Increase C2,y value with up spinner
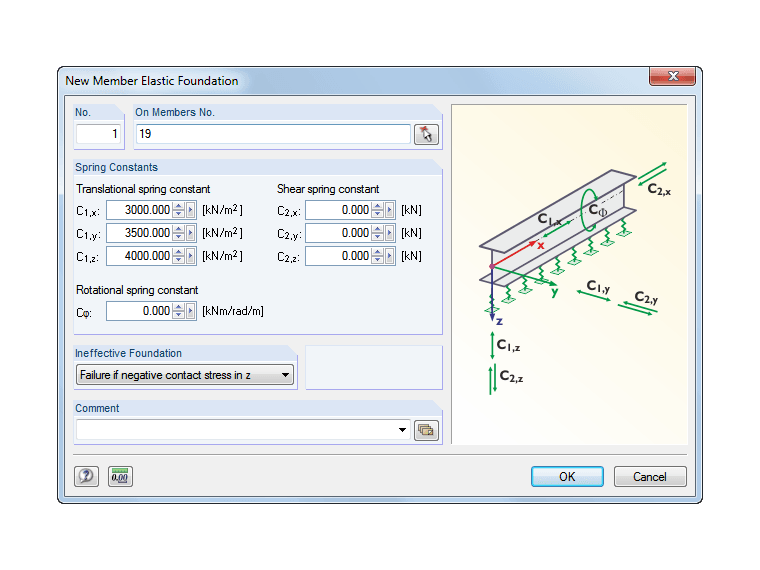Screen dimensions: 760x570 (378, 229)
